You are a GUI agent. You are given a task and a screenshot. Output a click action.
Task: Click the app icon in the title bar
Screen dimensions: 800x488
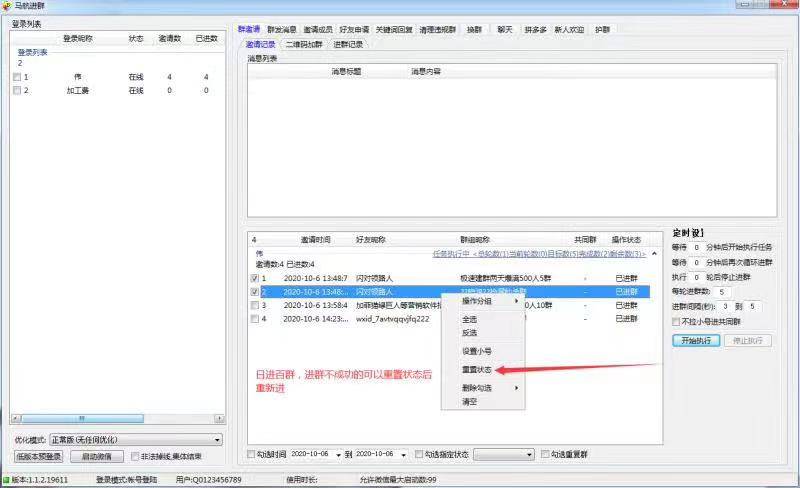[8, 6]
